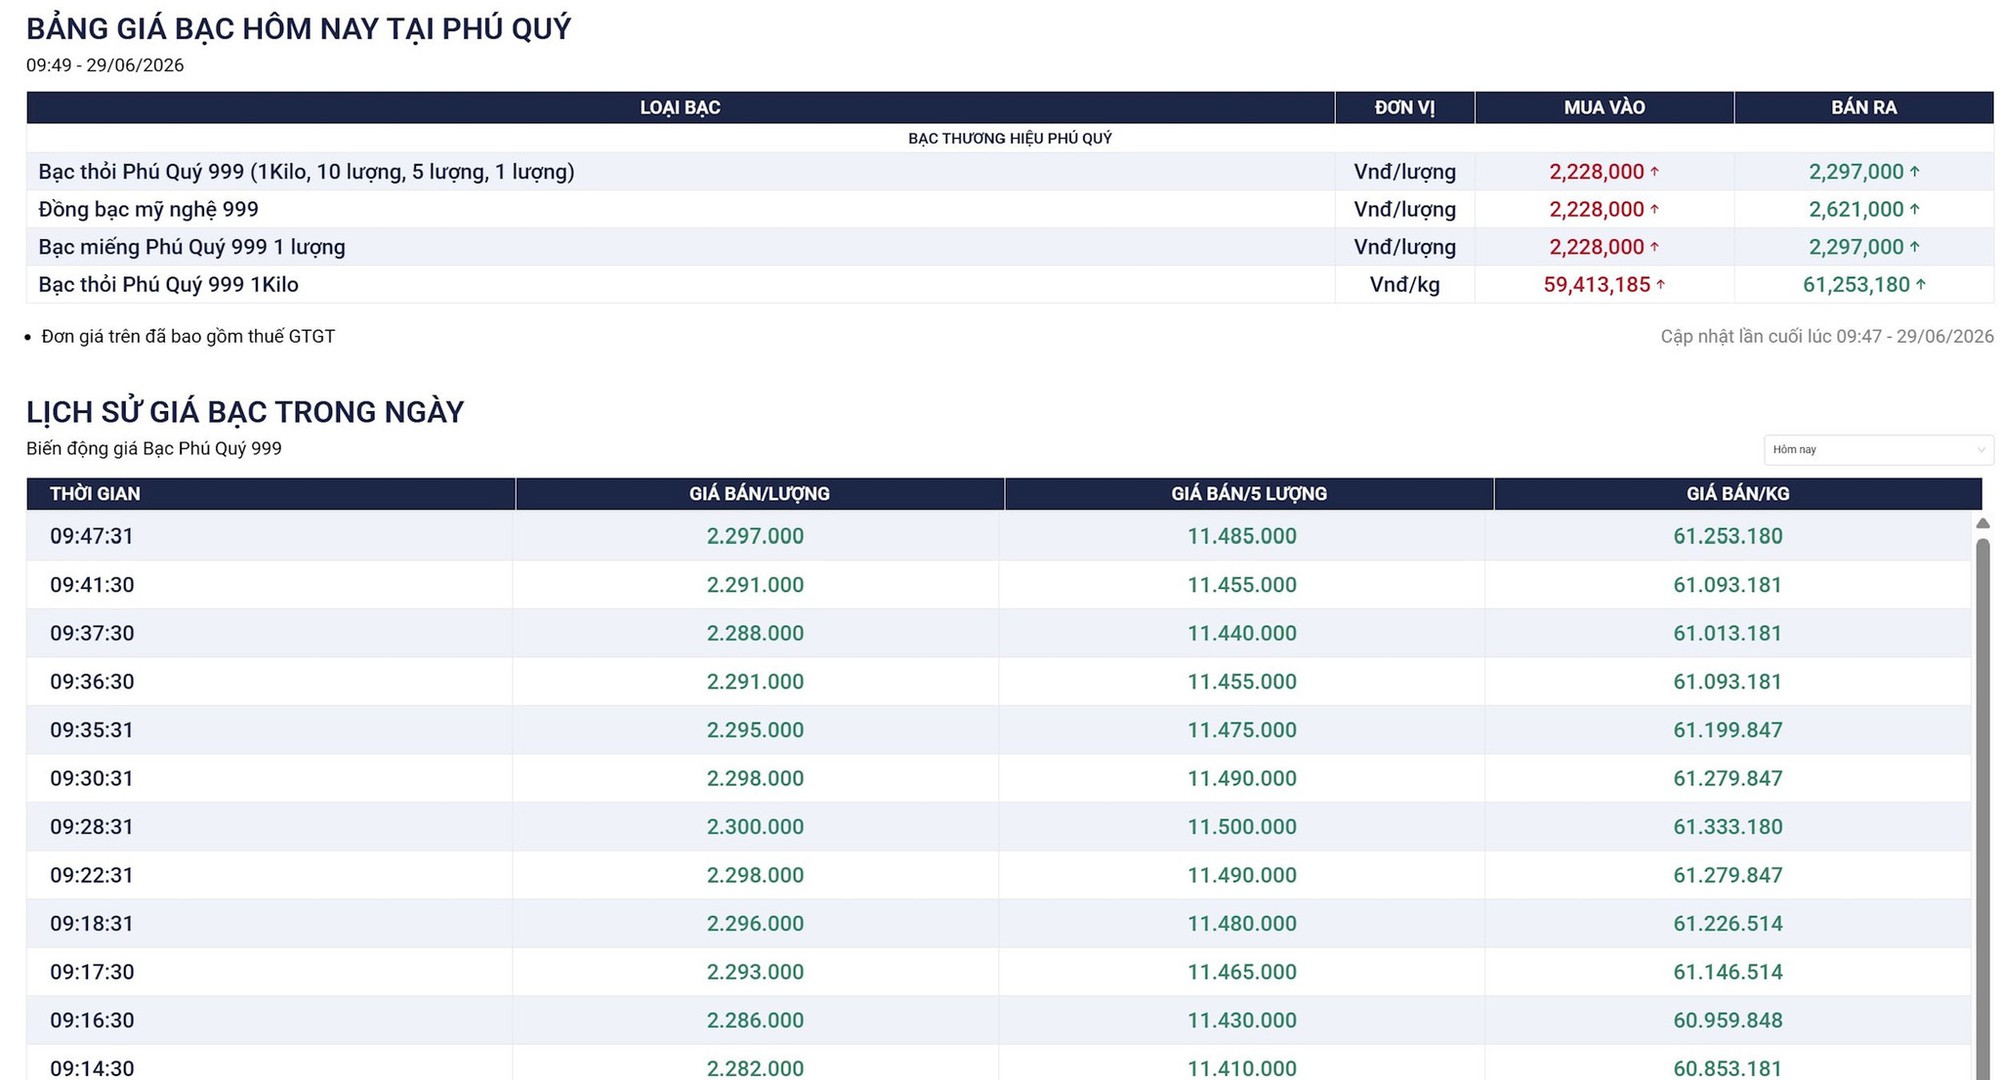The height and width of the screenshot is (1080, 2000).
Task: Click the THỜI GIAN column header
Action: (x=271, y=494)
